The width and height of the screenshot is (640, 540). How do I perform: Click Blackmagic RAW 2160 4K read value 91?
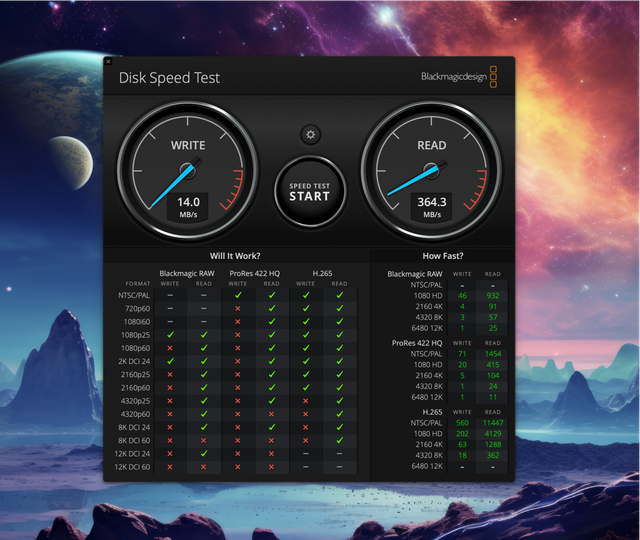[x=493, y=307]
